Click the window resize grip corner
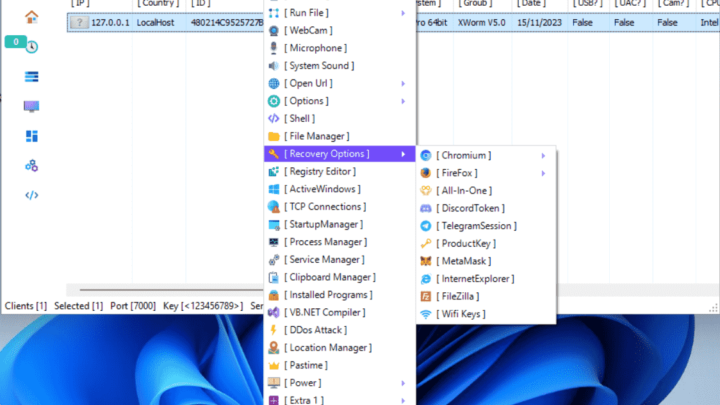This screenshot has height=405, width=720. click(713, 309)
